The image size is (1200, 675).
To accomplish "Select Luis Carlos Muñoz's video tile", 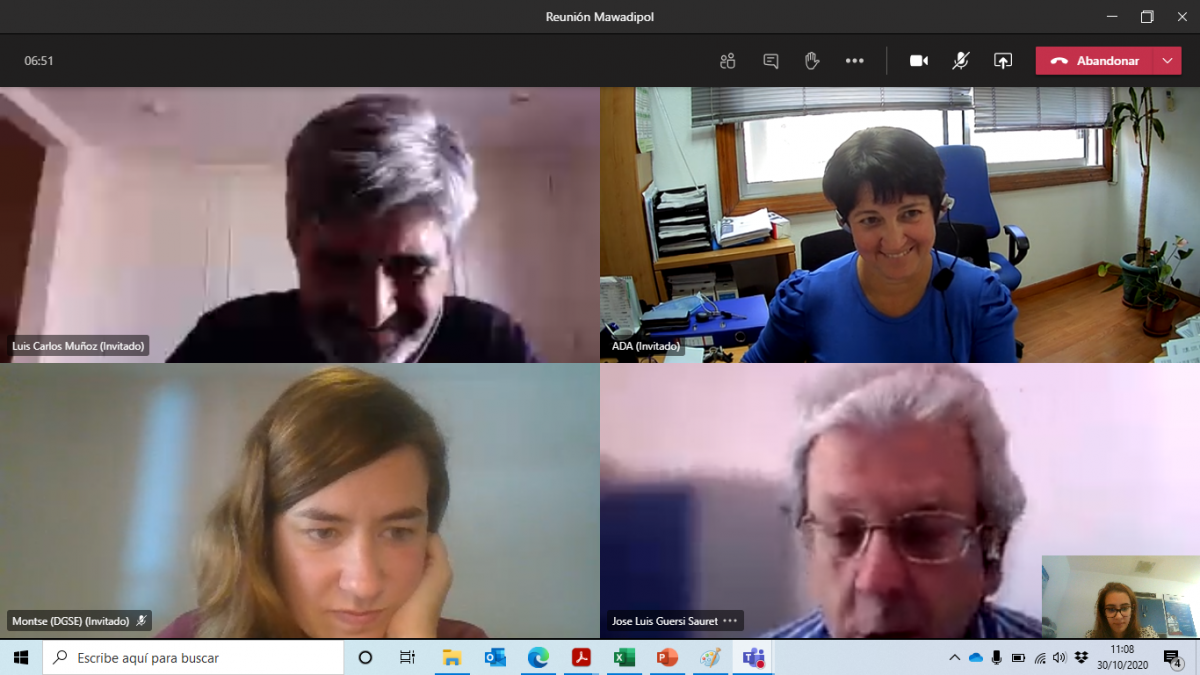I will 299,225.
